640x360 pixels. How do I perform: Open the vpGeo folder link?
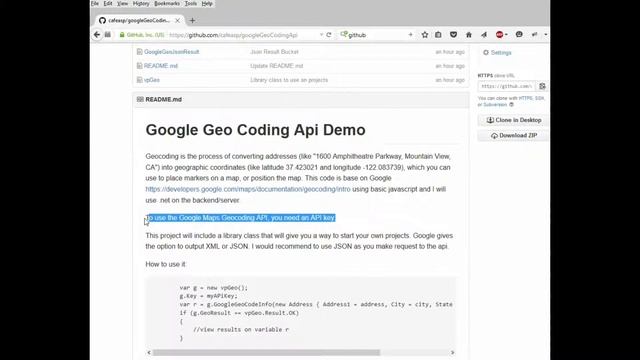(x=152, y=80)
